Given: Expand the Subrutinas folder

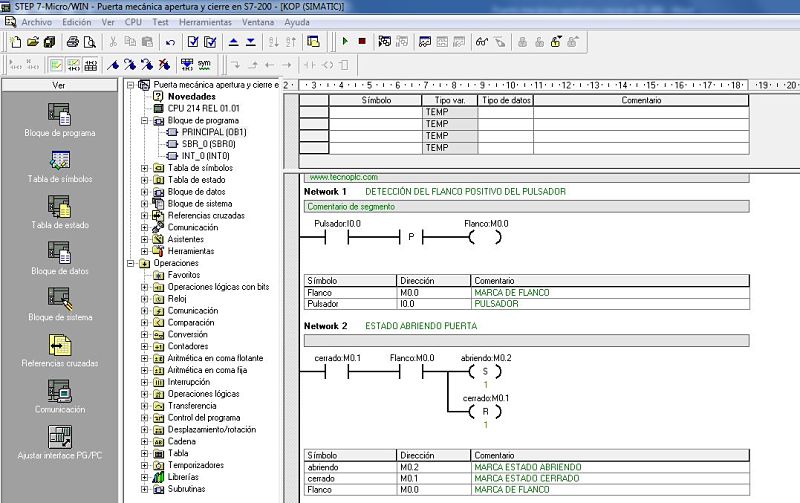Looking at the screenshot, I should [x=144, y=489].
